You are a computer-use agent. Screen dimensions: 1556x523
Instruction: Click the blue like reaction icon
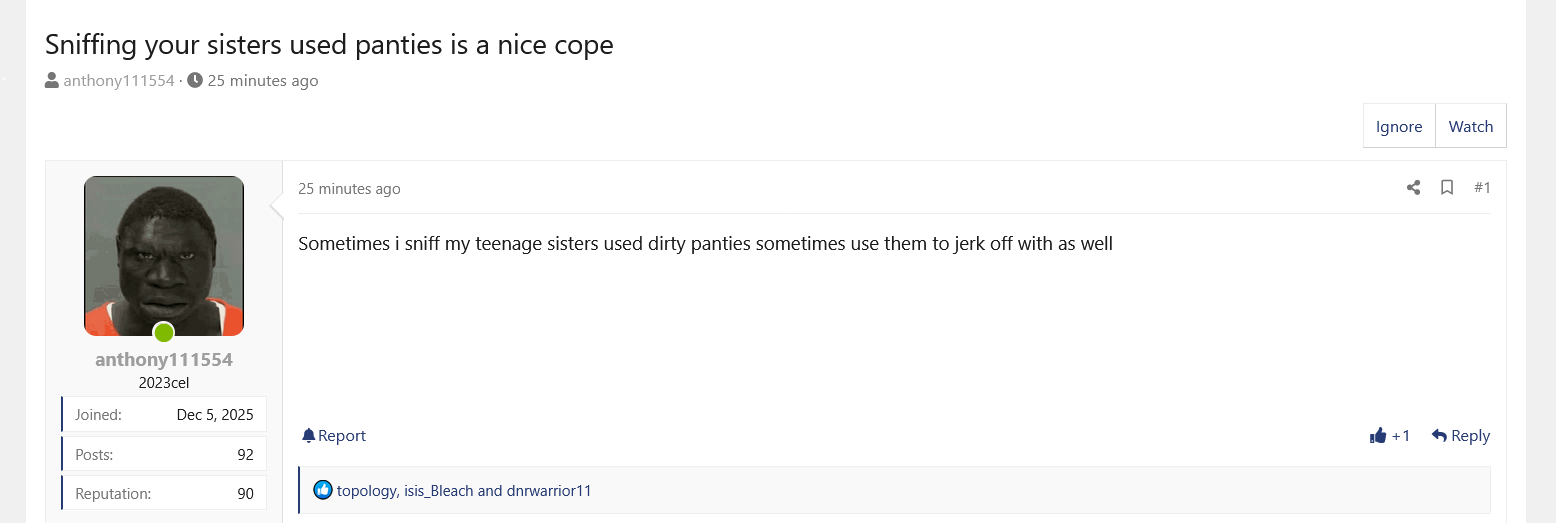pyautogui.click(x=323, y=490)
